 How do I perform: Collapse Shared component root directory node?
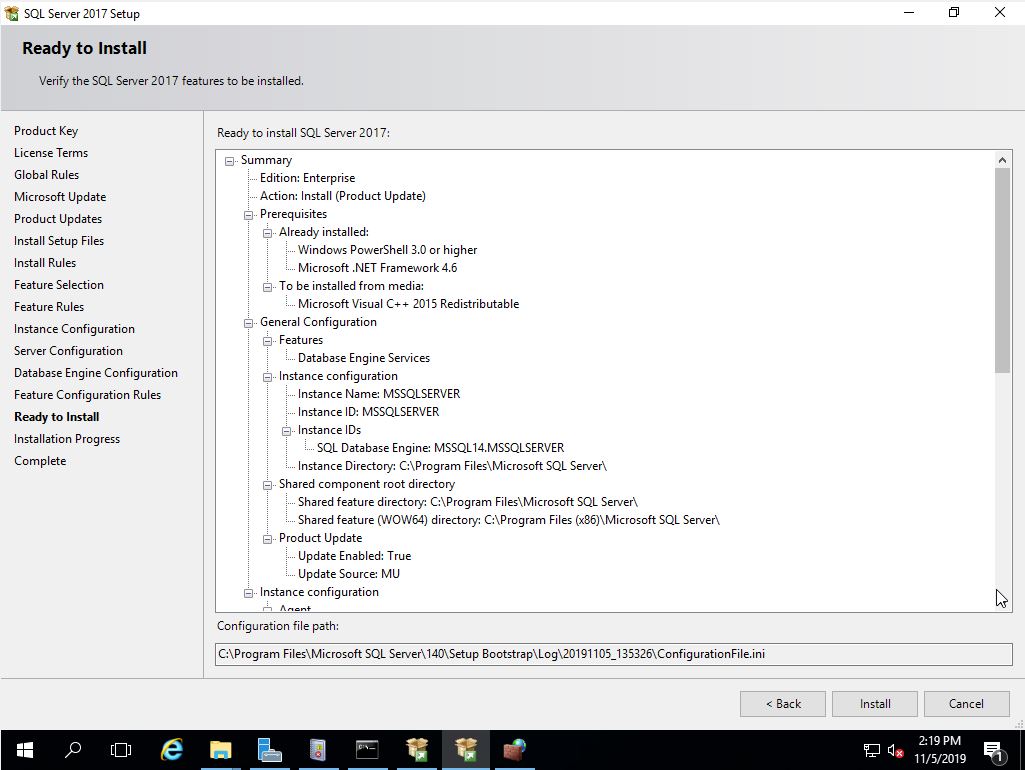click(x=267, y=485)
